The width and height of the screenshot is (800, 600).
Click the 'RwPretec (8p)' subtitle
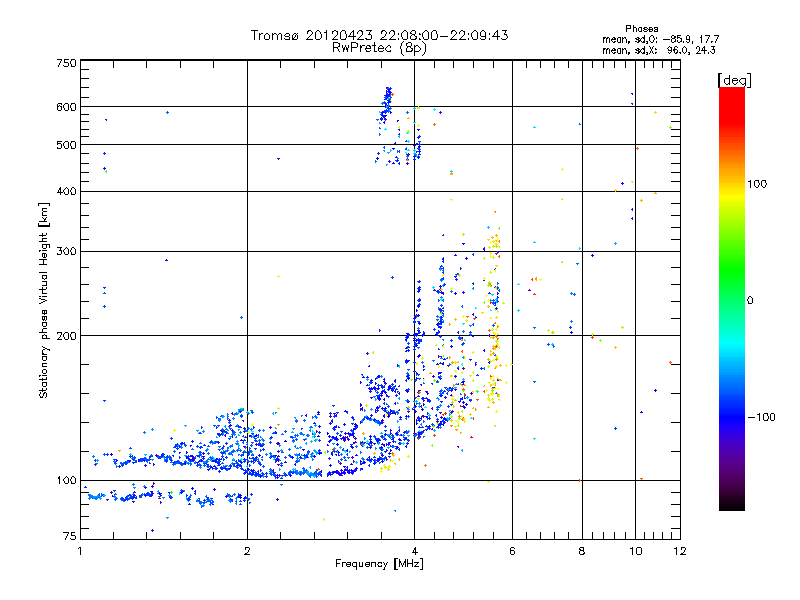click(x=379, y=48)
